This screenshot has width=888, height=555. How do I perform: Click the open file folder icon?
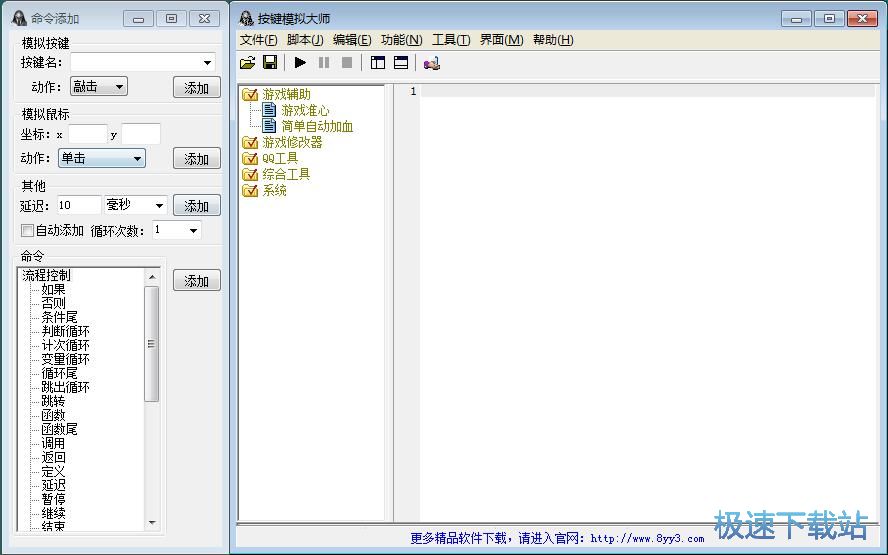pos(247,63)
